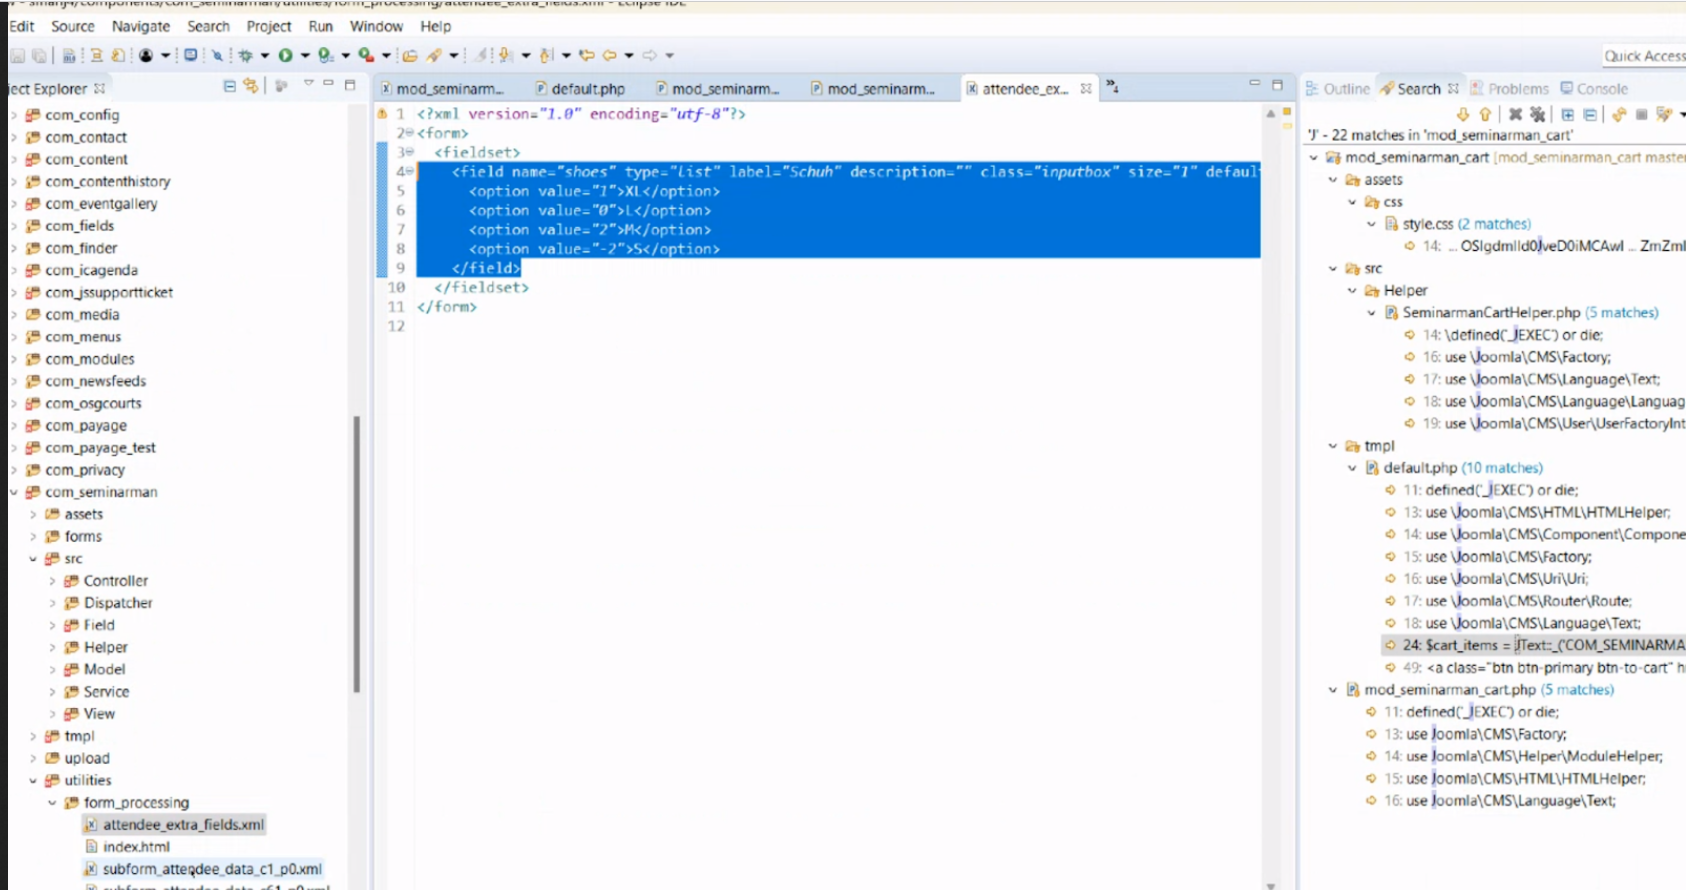Remove all matches in Search view
The image size is (1686, 890).
click(x=1538, y=115)
